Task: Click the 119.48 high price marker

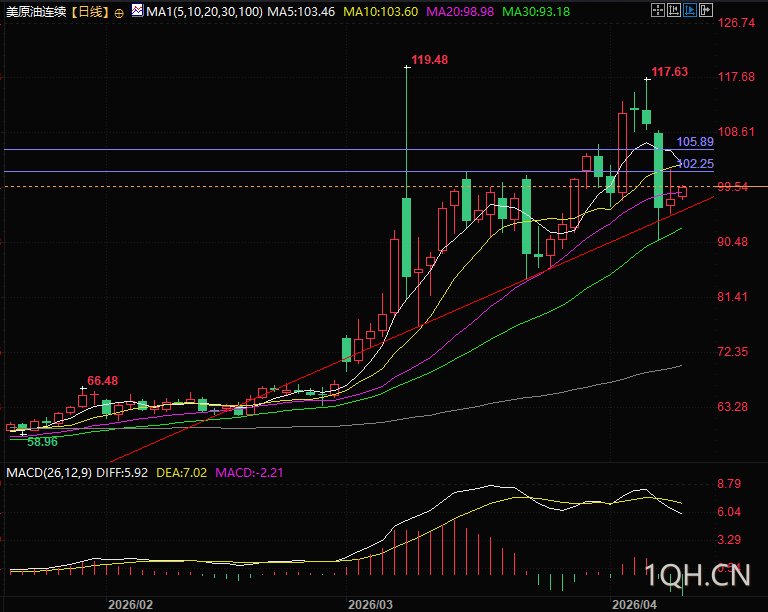Action: pos(429,60)
